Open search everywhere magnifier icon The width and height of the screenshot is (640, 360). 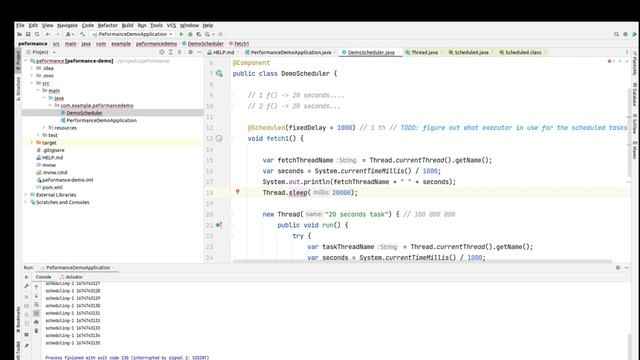coord(616,34)
